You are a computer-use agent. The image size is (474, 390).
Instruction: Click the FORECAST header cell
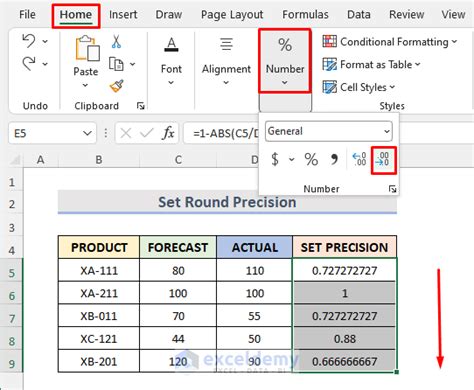pos(178,247)
